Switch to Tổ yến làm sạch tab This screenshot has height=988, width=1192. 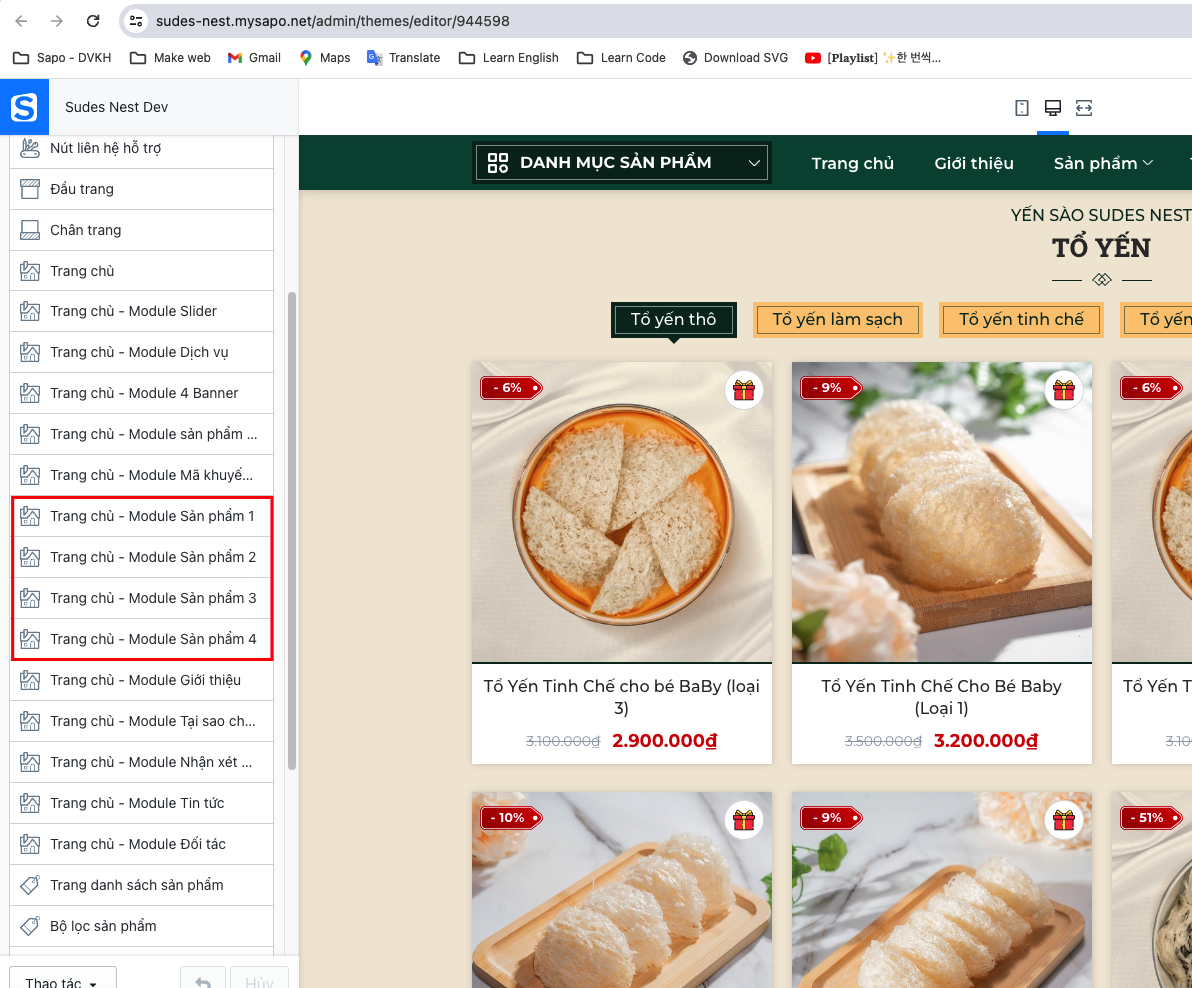(838, 319)
